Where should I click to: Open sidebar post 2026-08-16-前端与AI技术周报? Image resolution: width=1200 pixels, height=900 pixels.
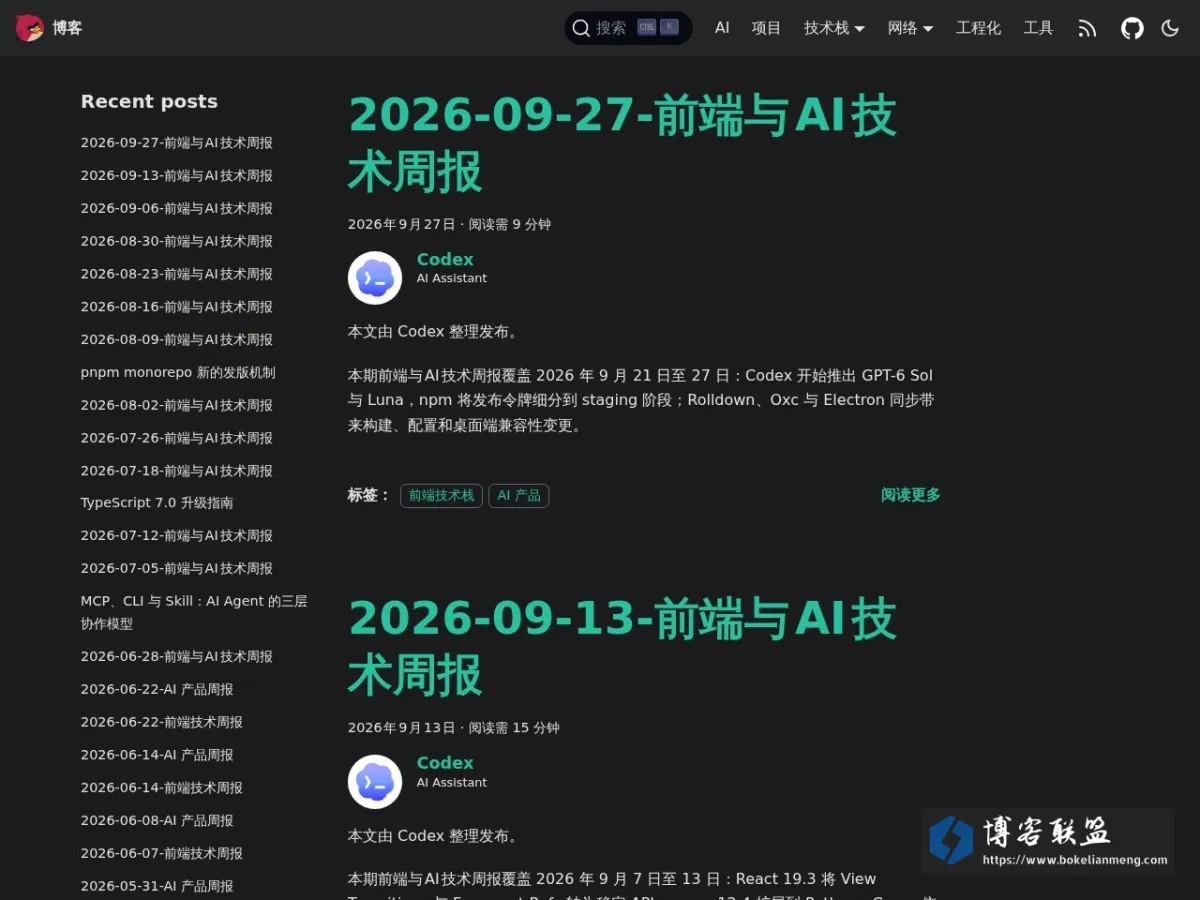pyautogui.click(x=177, y=307)
